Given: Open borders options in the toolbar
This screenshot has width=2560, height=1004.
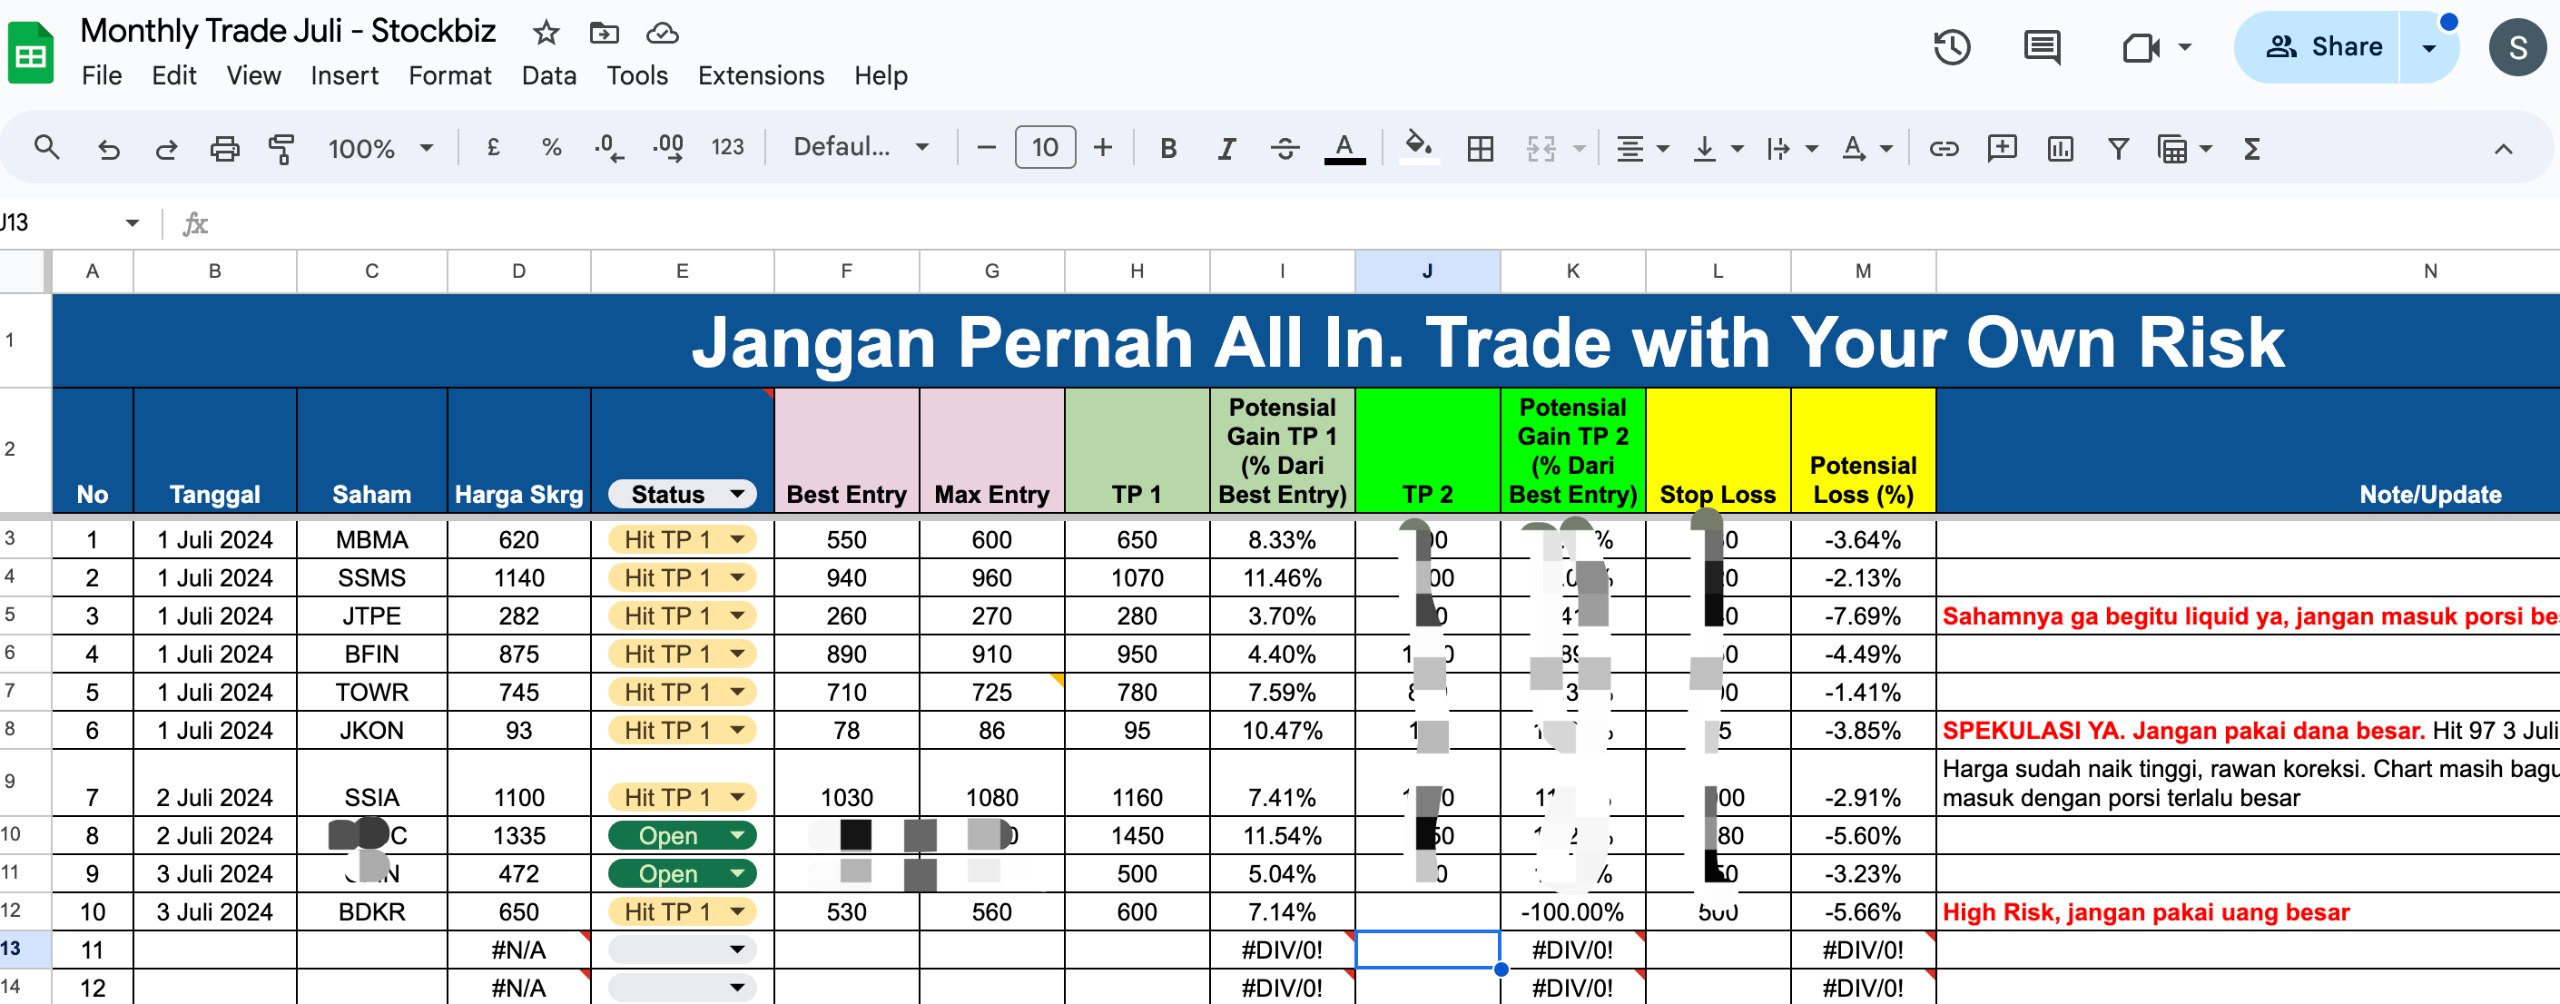Looking at the screenshot, I should [1480, 148].
